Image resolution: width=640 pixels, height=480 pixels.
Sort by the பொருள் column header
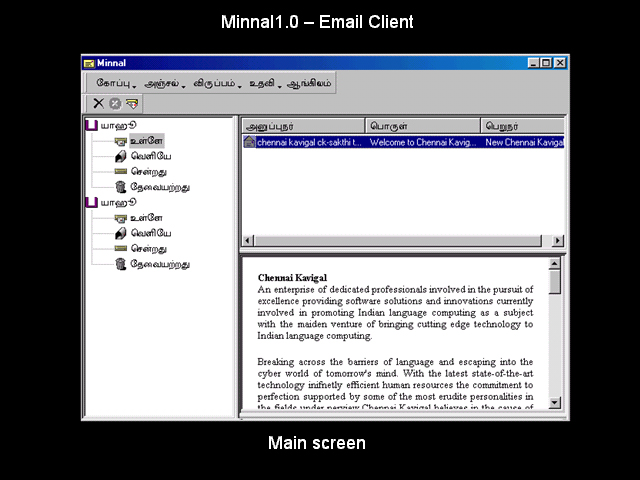423,126
